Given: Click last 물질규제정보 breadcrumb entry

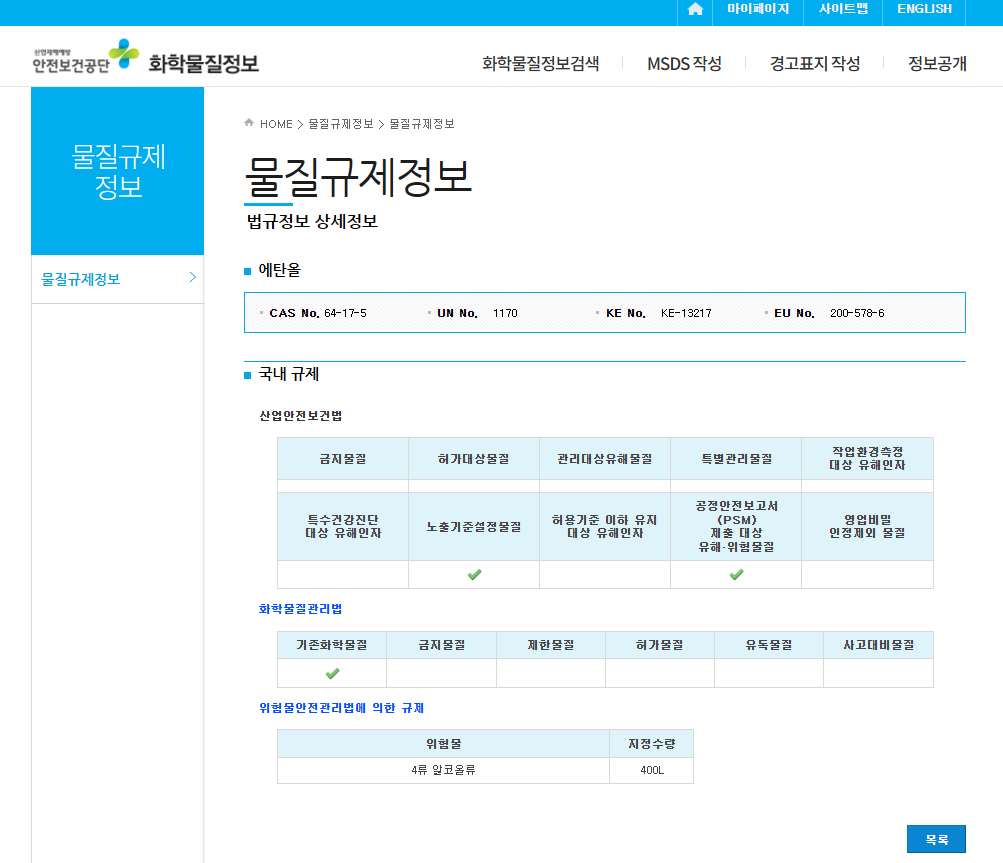Looking at the screenshot, I should [422, 124].
